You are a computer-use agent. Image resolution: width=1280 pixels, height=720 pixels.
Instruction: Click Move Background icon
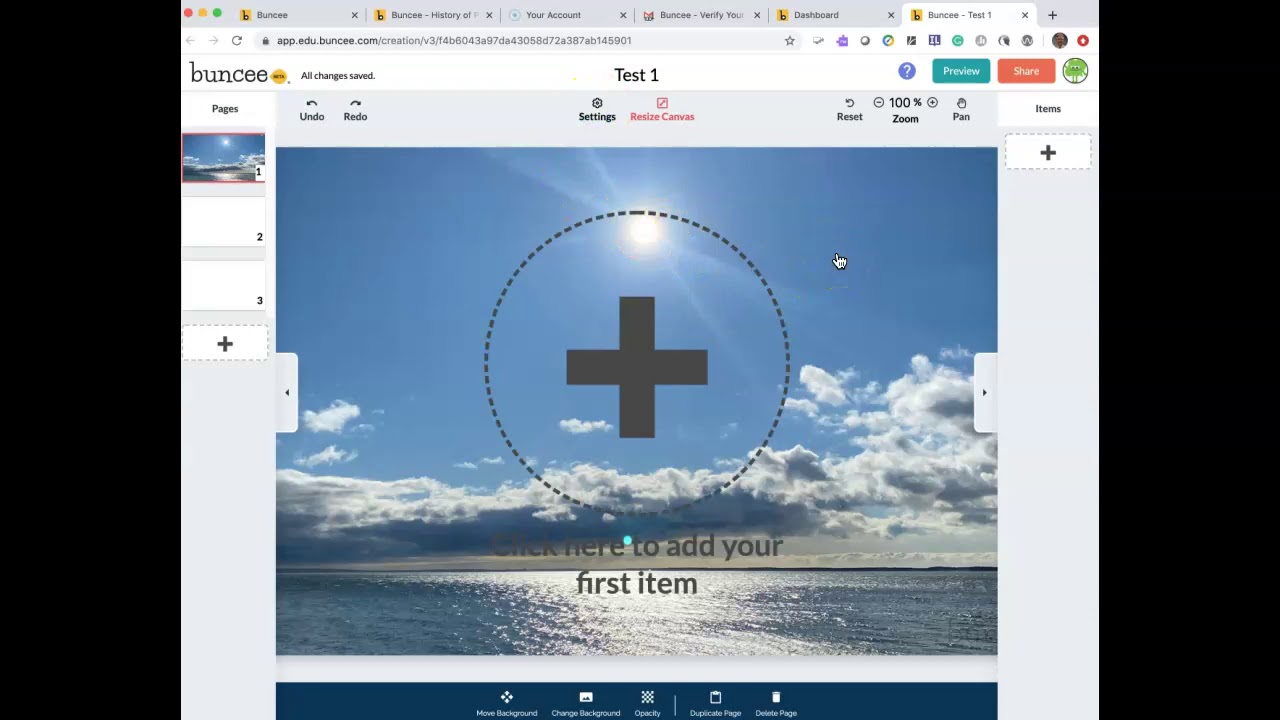click(x=507, y=697)
